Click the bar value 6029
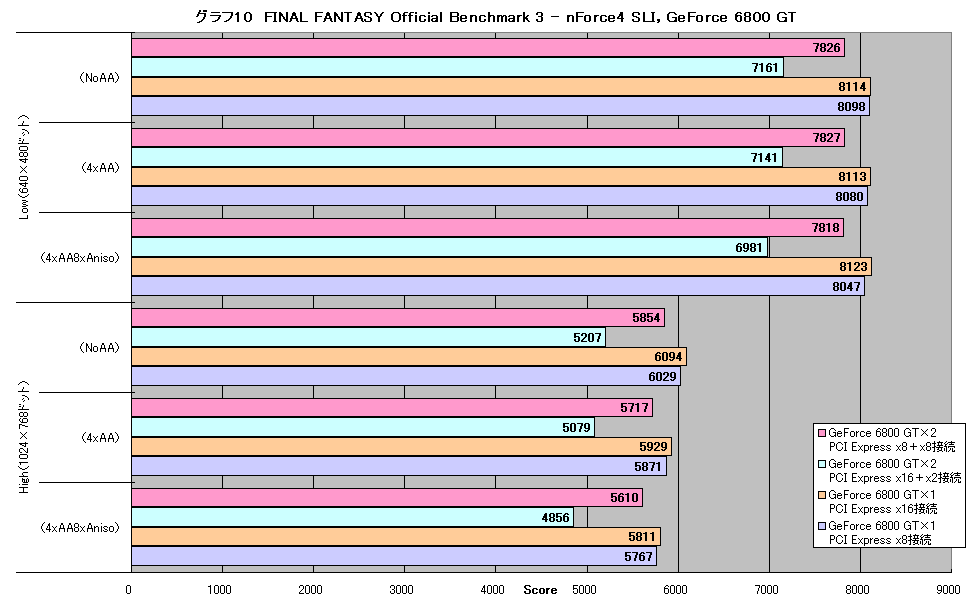 [662, 376]
